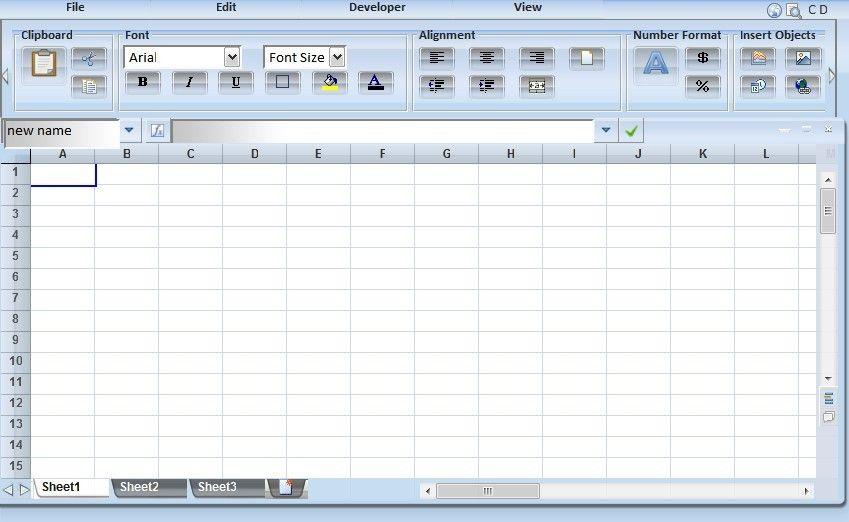Insert a picture from Insert Objects

803,58
